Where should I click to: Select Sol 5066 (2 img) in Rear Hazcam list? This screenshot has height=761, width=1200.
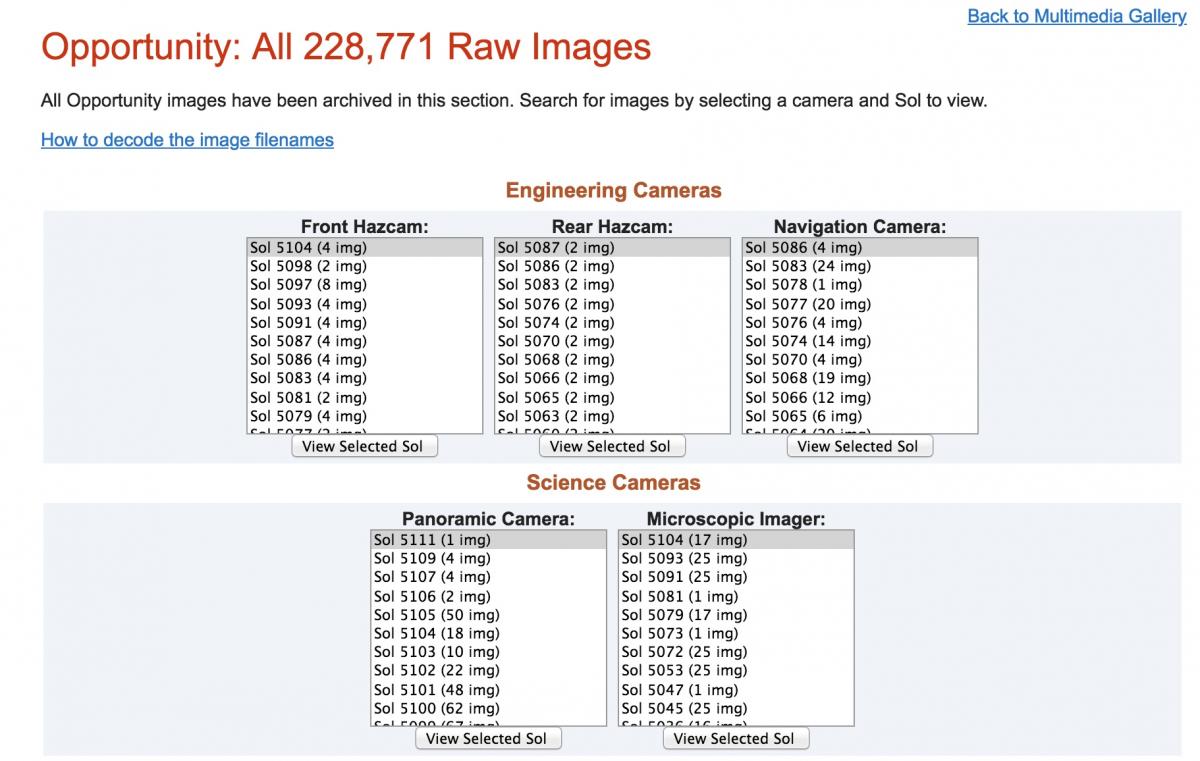612,379
